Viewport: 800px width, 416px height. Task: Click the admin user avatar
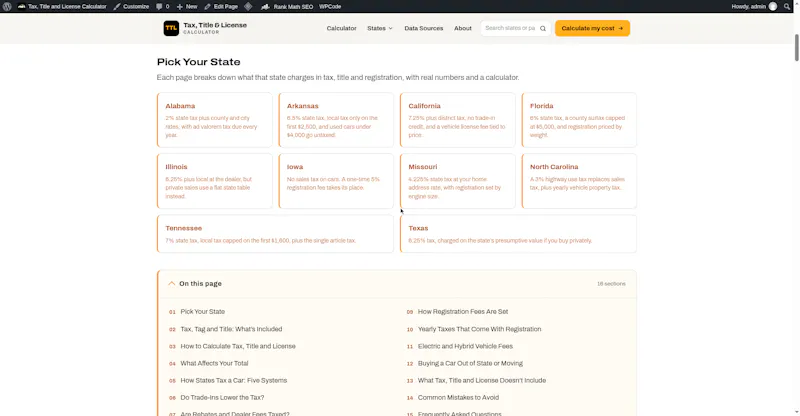(773, 7)
